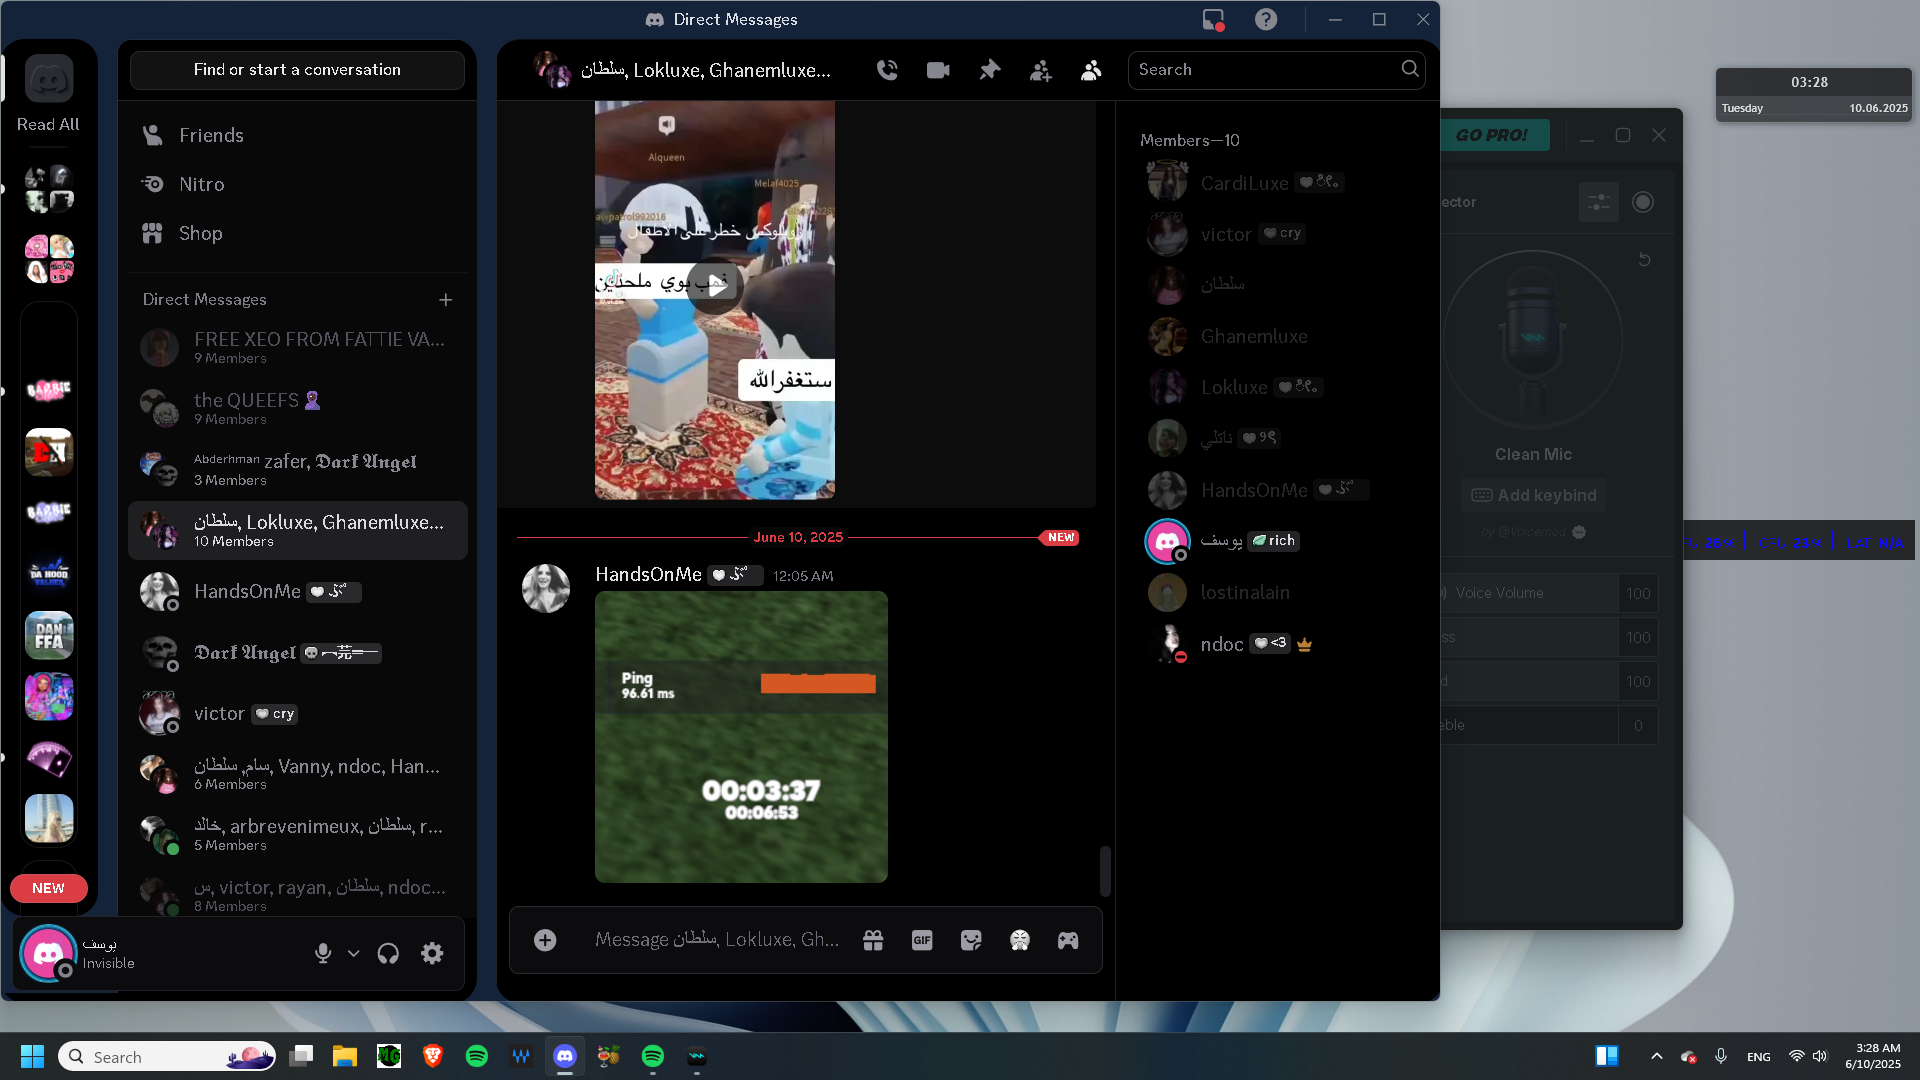Open pinned messages
Screen dimensions: 1920x1080
[989, 70]
